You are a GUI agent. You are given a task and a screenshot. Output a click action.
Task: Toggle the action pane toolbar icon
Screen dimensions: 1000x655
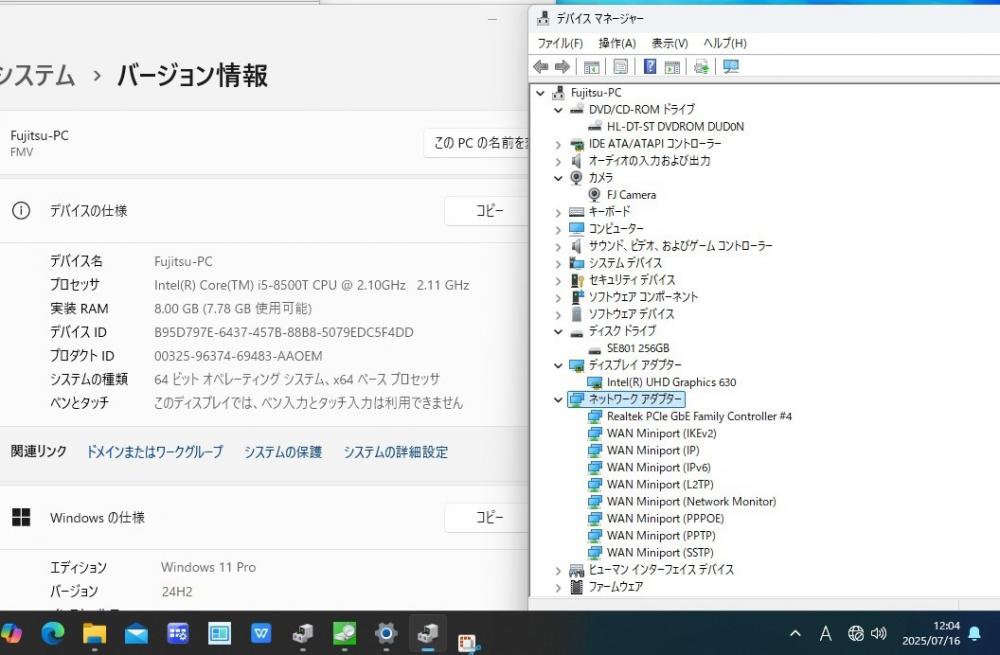click(x=672, y=67)
